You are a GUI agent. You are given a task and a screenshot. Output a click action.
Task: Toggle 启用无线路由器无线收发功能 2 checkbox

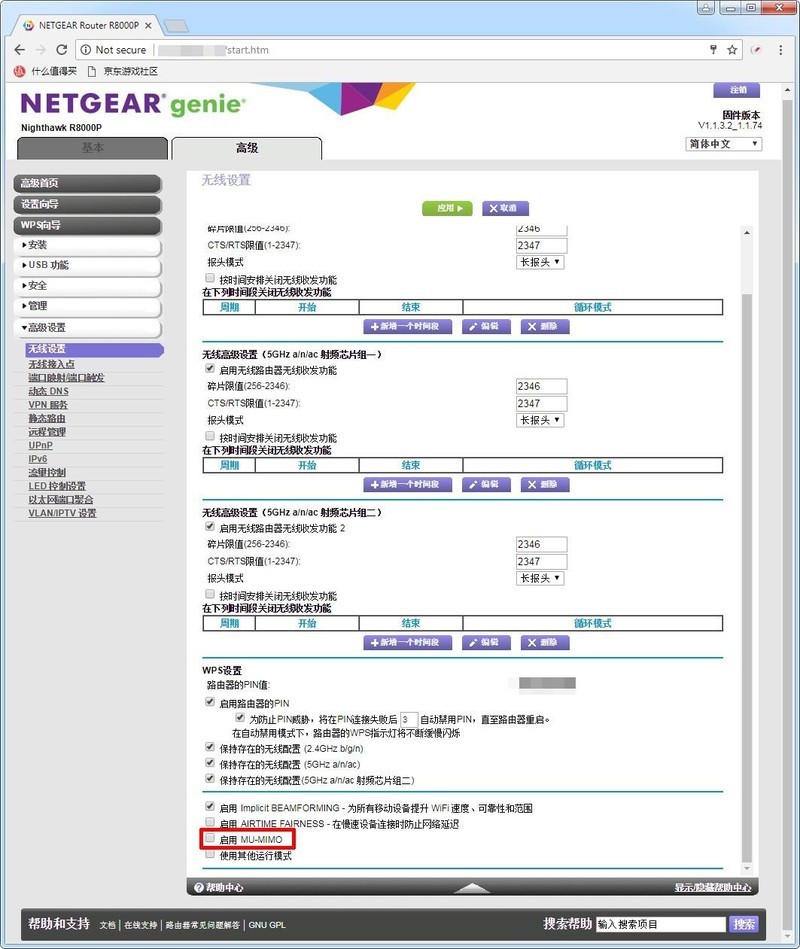210,526
